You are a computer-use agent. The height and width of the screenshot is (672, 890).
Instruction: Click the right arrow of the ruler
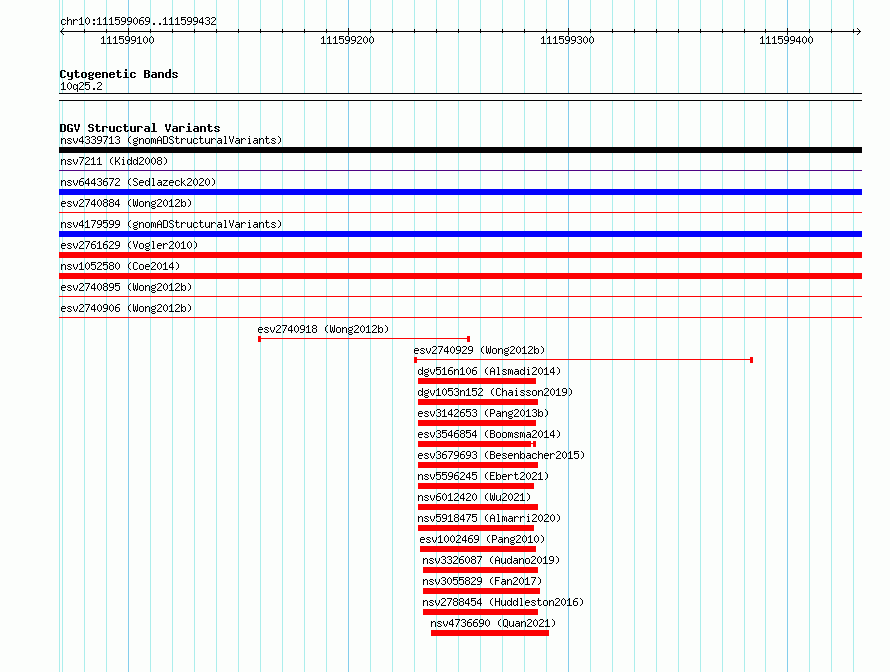coord(858,31)
